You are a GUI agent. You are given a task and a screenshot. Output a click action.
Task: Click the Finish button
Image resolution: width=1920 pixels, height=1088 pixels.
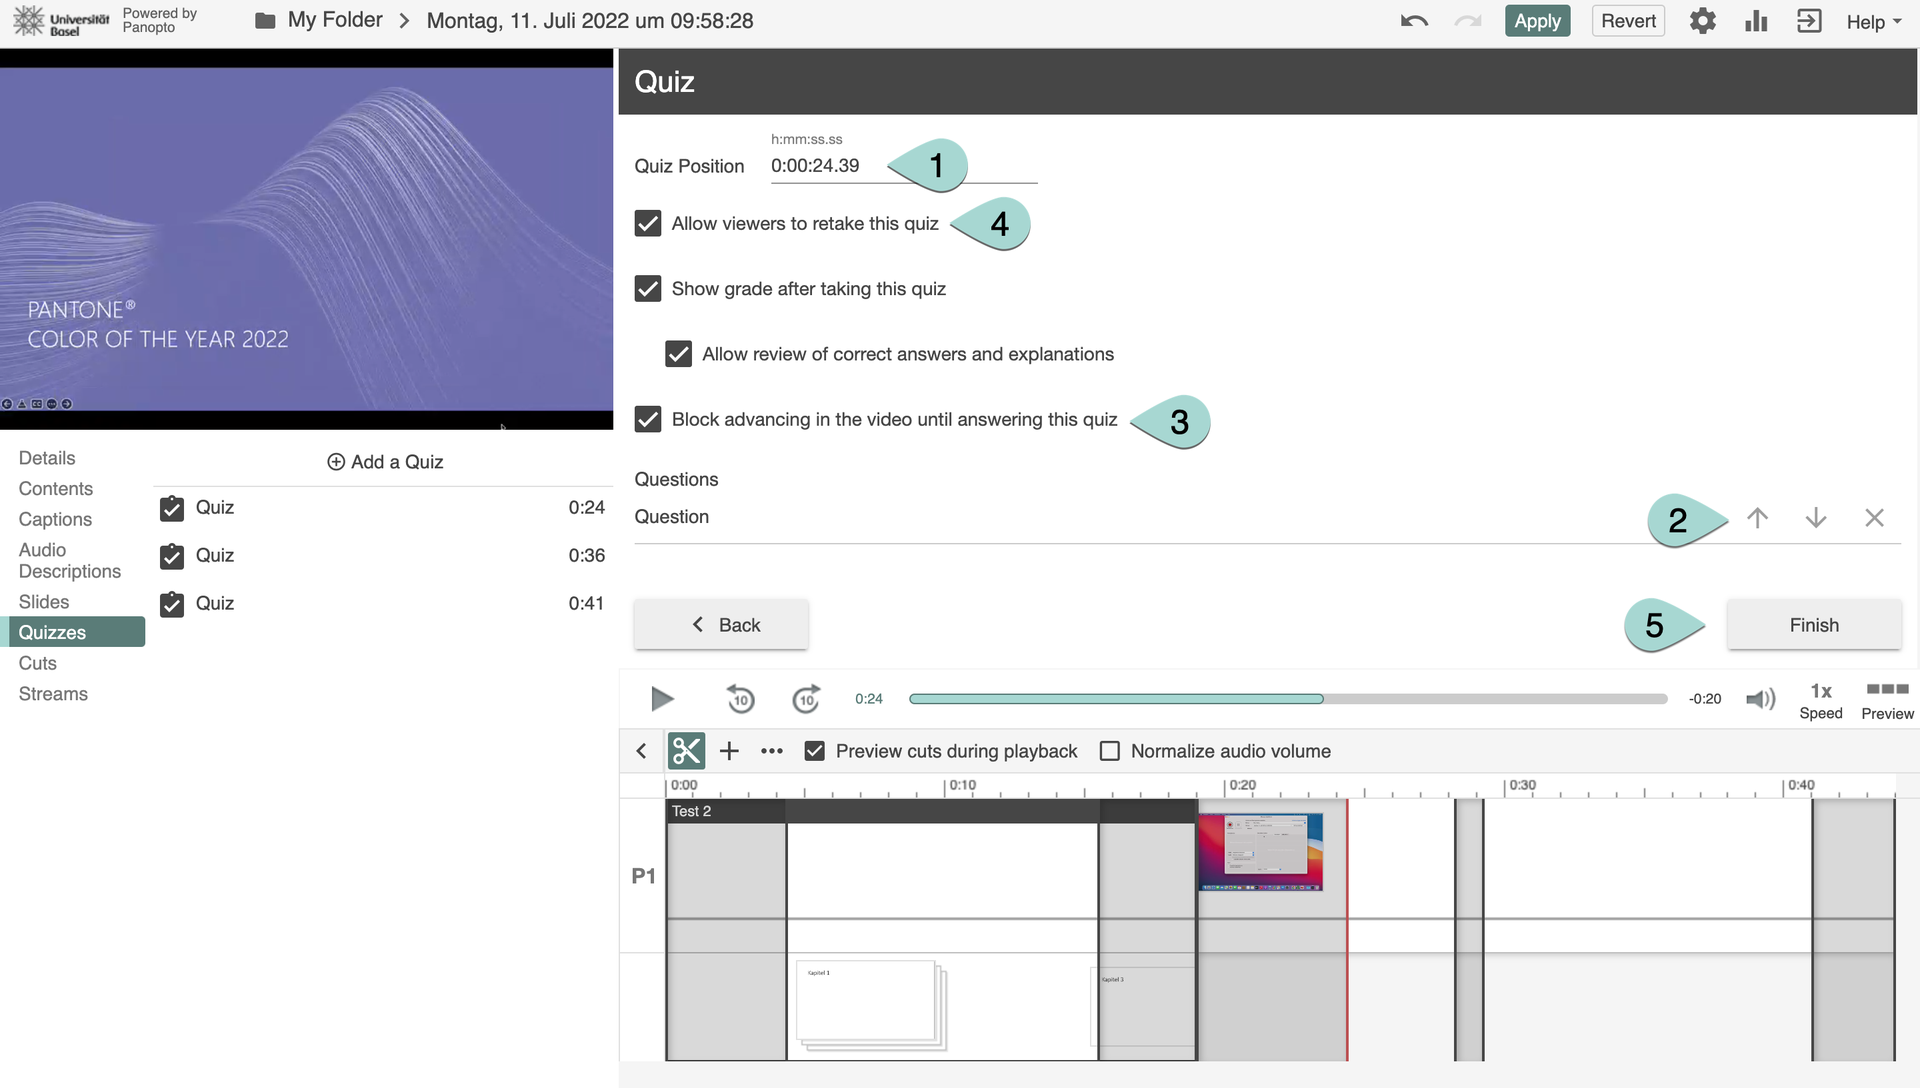coord(1813,625)
